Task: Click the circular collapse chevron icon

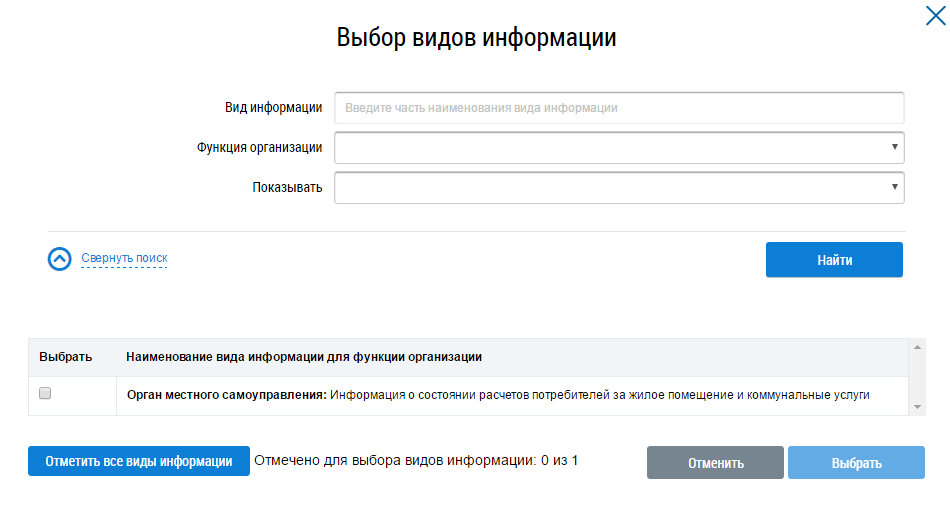Action: point(60,259)
